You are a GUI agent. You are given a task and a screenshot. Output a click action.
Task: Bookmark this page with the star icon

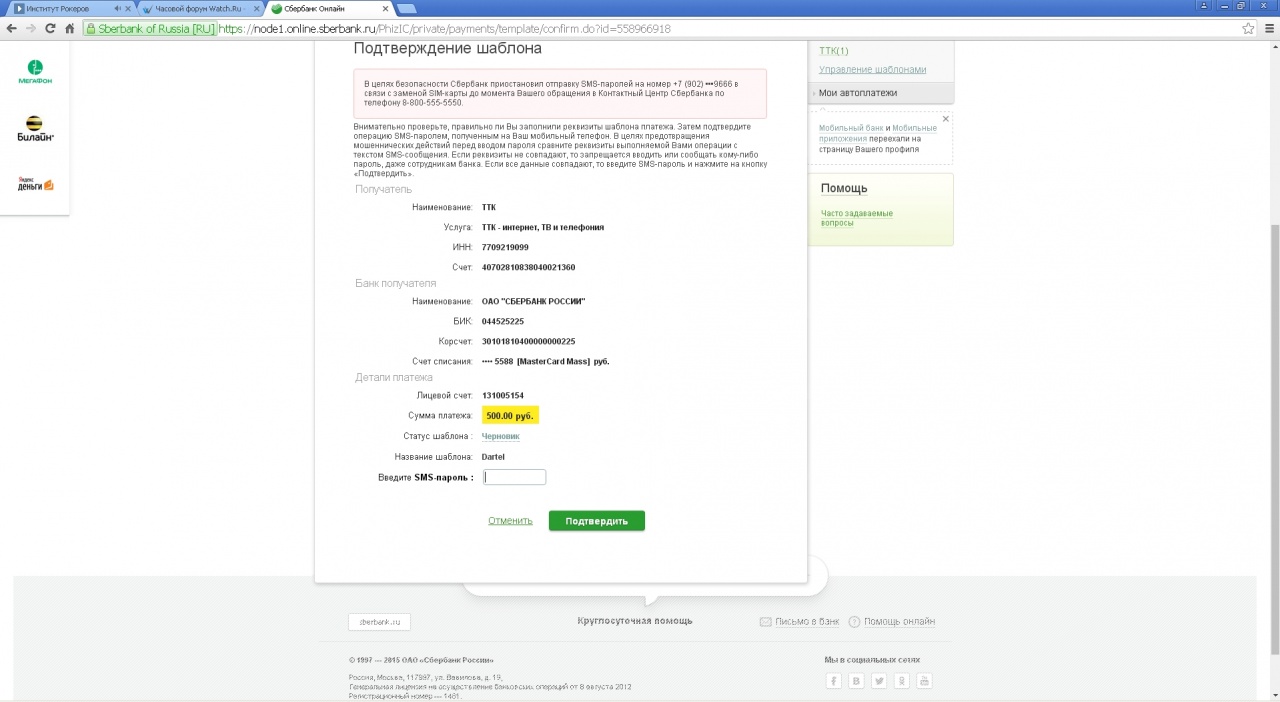[1244, 29]
